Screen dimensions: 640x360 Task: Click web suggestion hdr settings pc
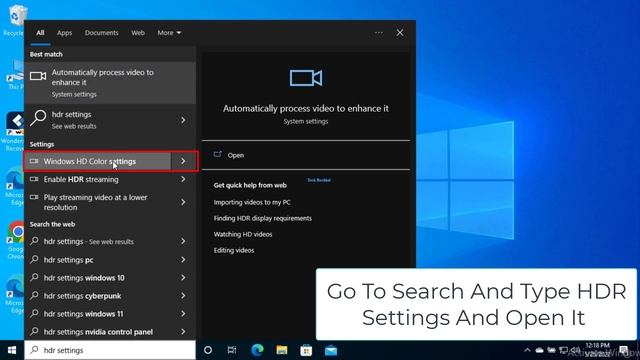click(98, 260)
